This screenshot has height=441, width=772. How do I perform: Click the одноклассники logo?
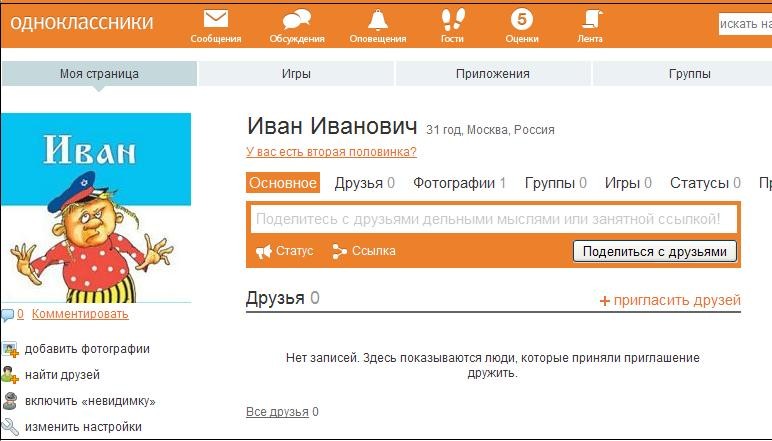[x=82, y=22]
